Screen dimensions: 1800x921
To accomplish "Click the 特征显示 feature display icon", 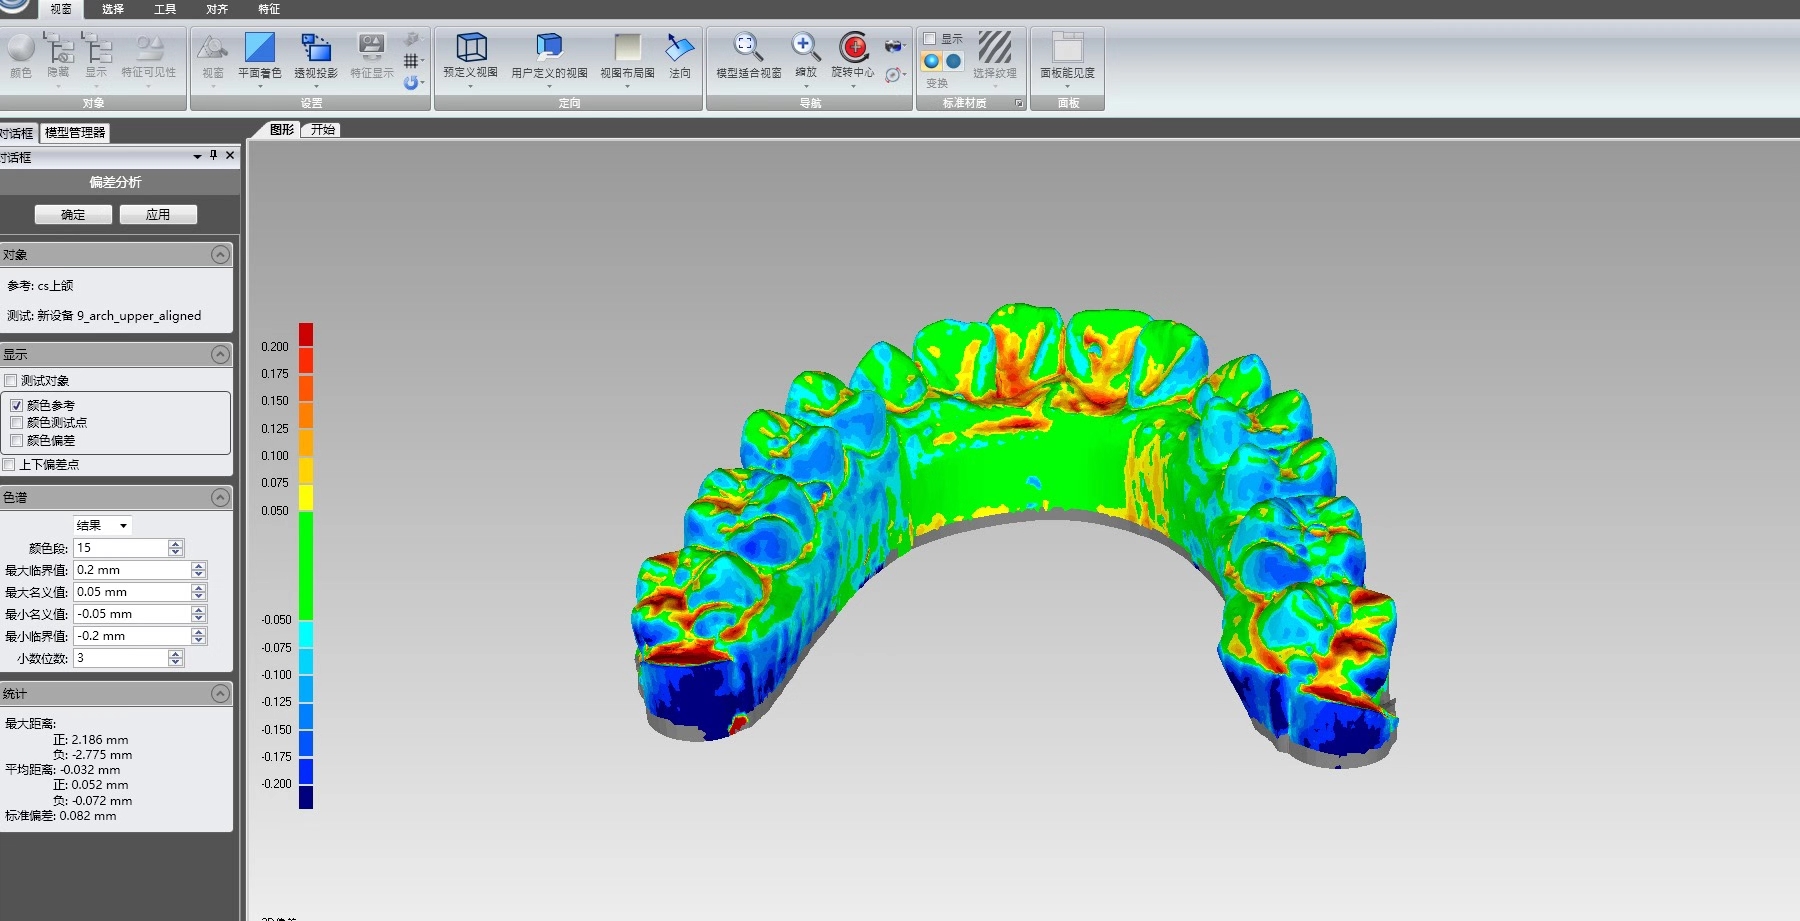I will point(371,48).
